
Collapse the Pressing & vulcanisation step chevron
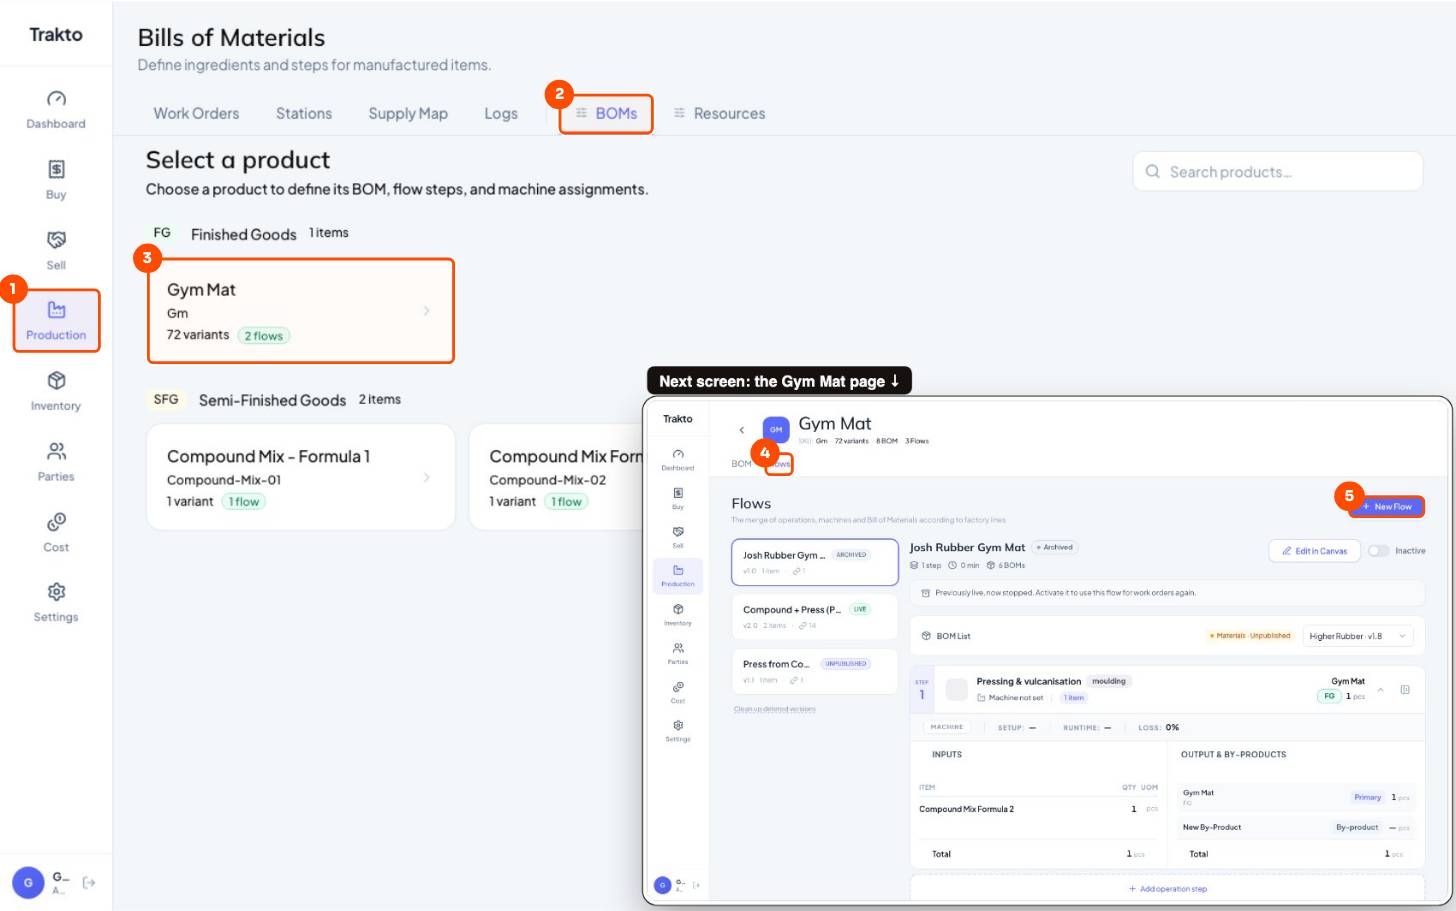pos(1381,690)
